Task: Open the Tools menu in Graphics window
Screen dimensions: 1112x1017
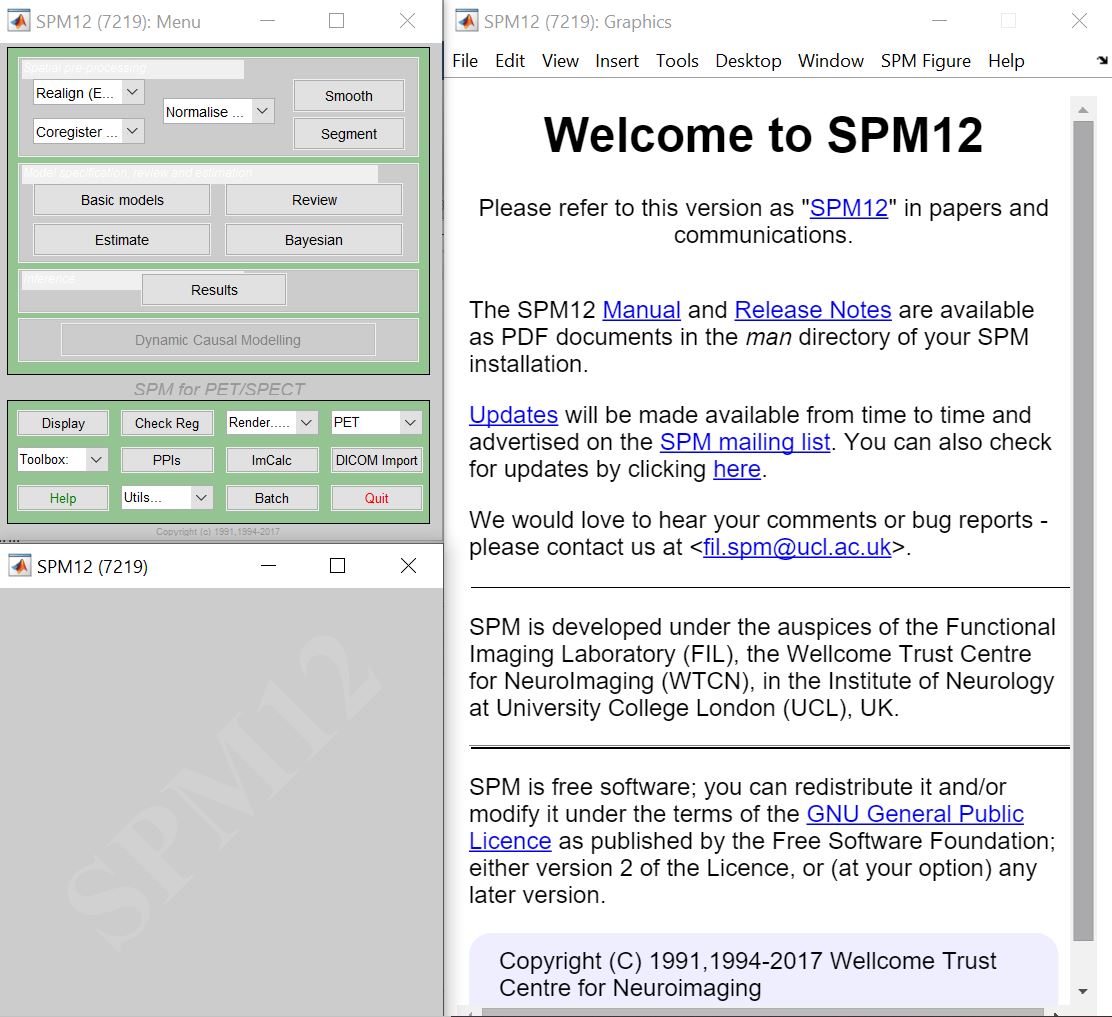Action: 677,61
